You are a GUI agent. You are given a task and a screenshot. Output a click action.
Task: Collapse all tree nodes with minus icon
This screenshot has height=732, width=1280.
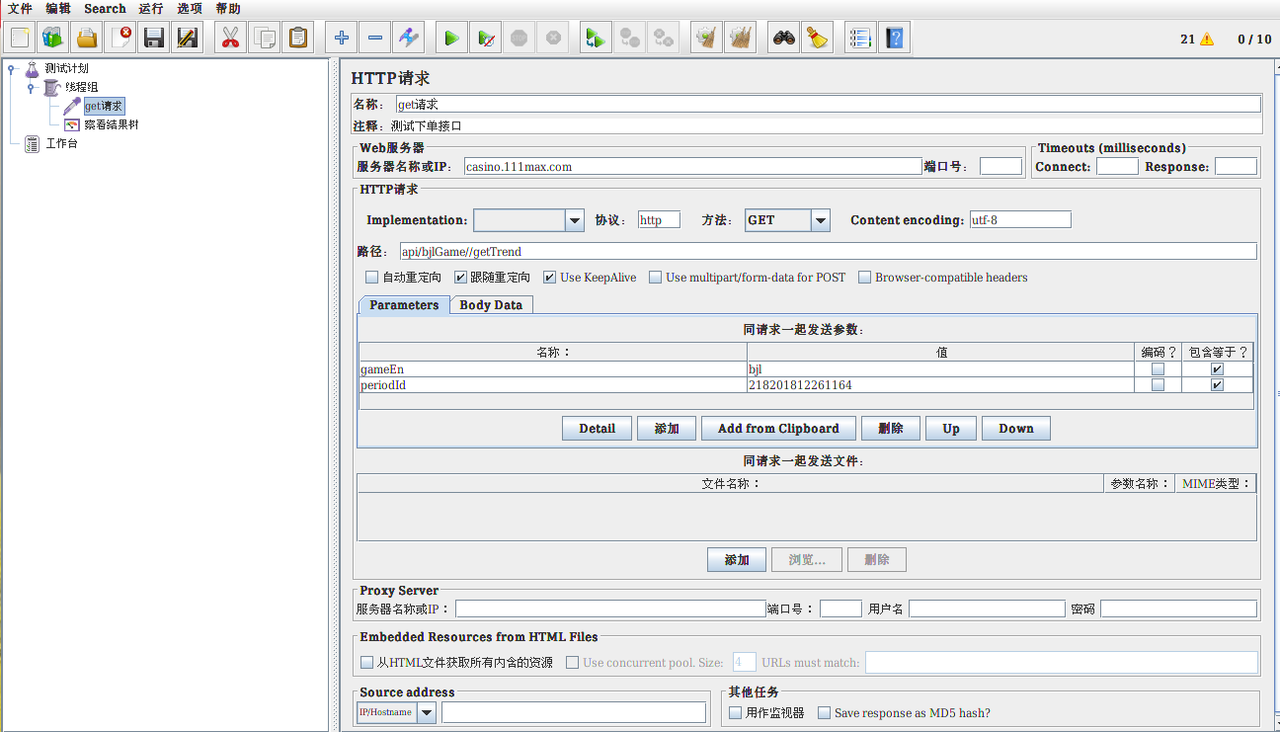tap(375, 39)
